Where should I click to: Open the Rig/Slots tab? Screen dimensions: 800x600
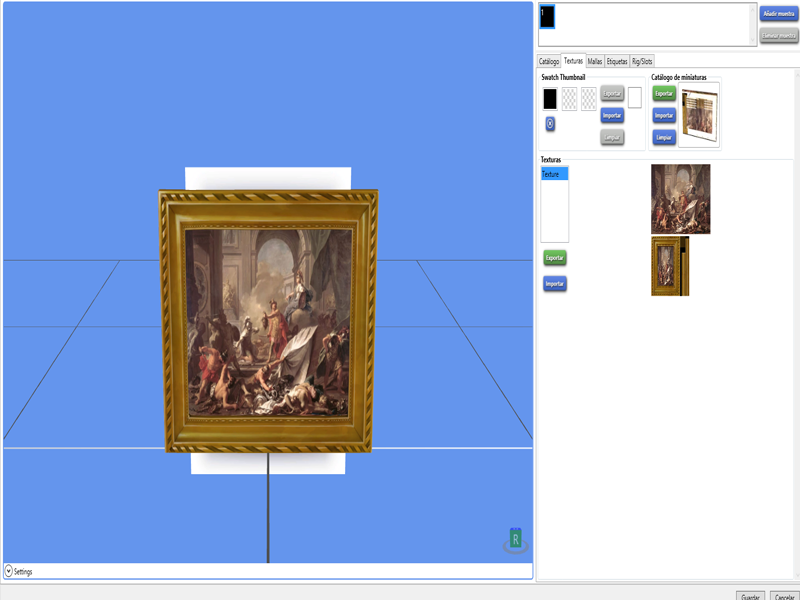tap(642, 61)
